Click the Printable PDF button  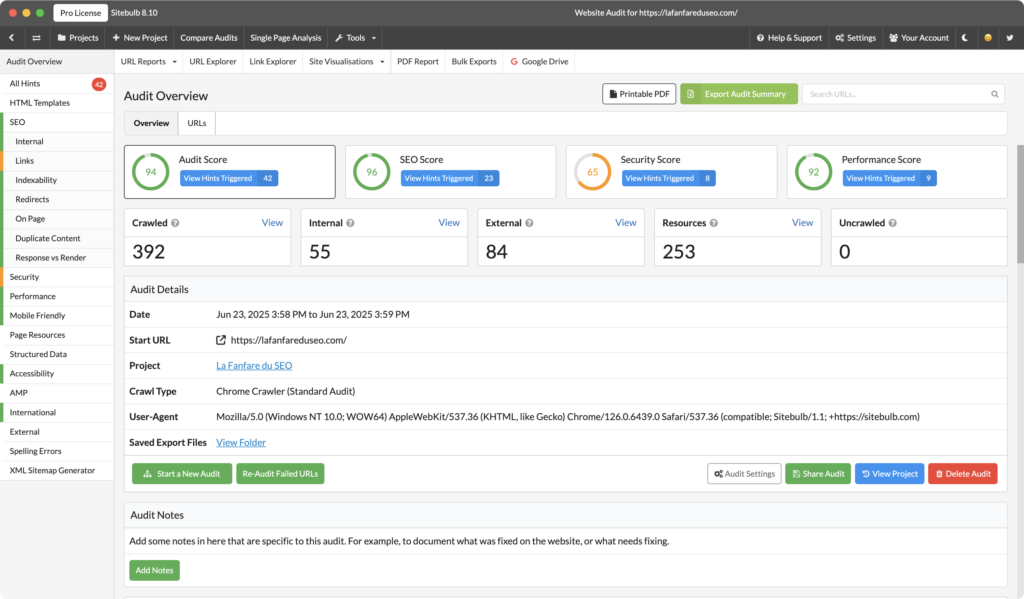click(x=639, y=94)
